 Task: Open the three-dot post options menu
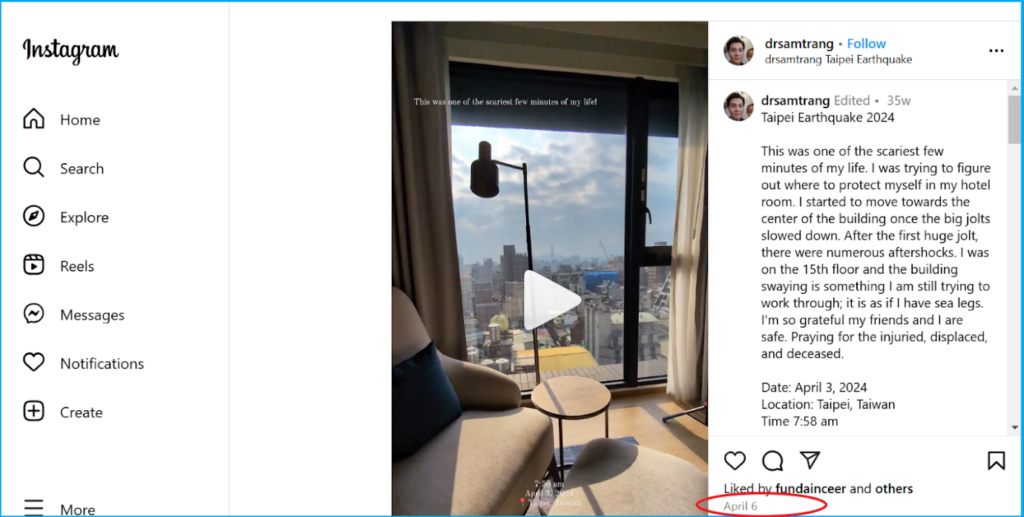pyautogui.click(x=996, y=51)
